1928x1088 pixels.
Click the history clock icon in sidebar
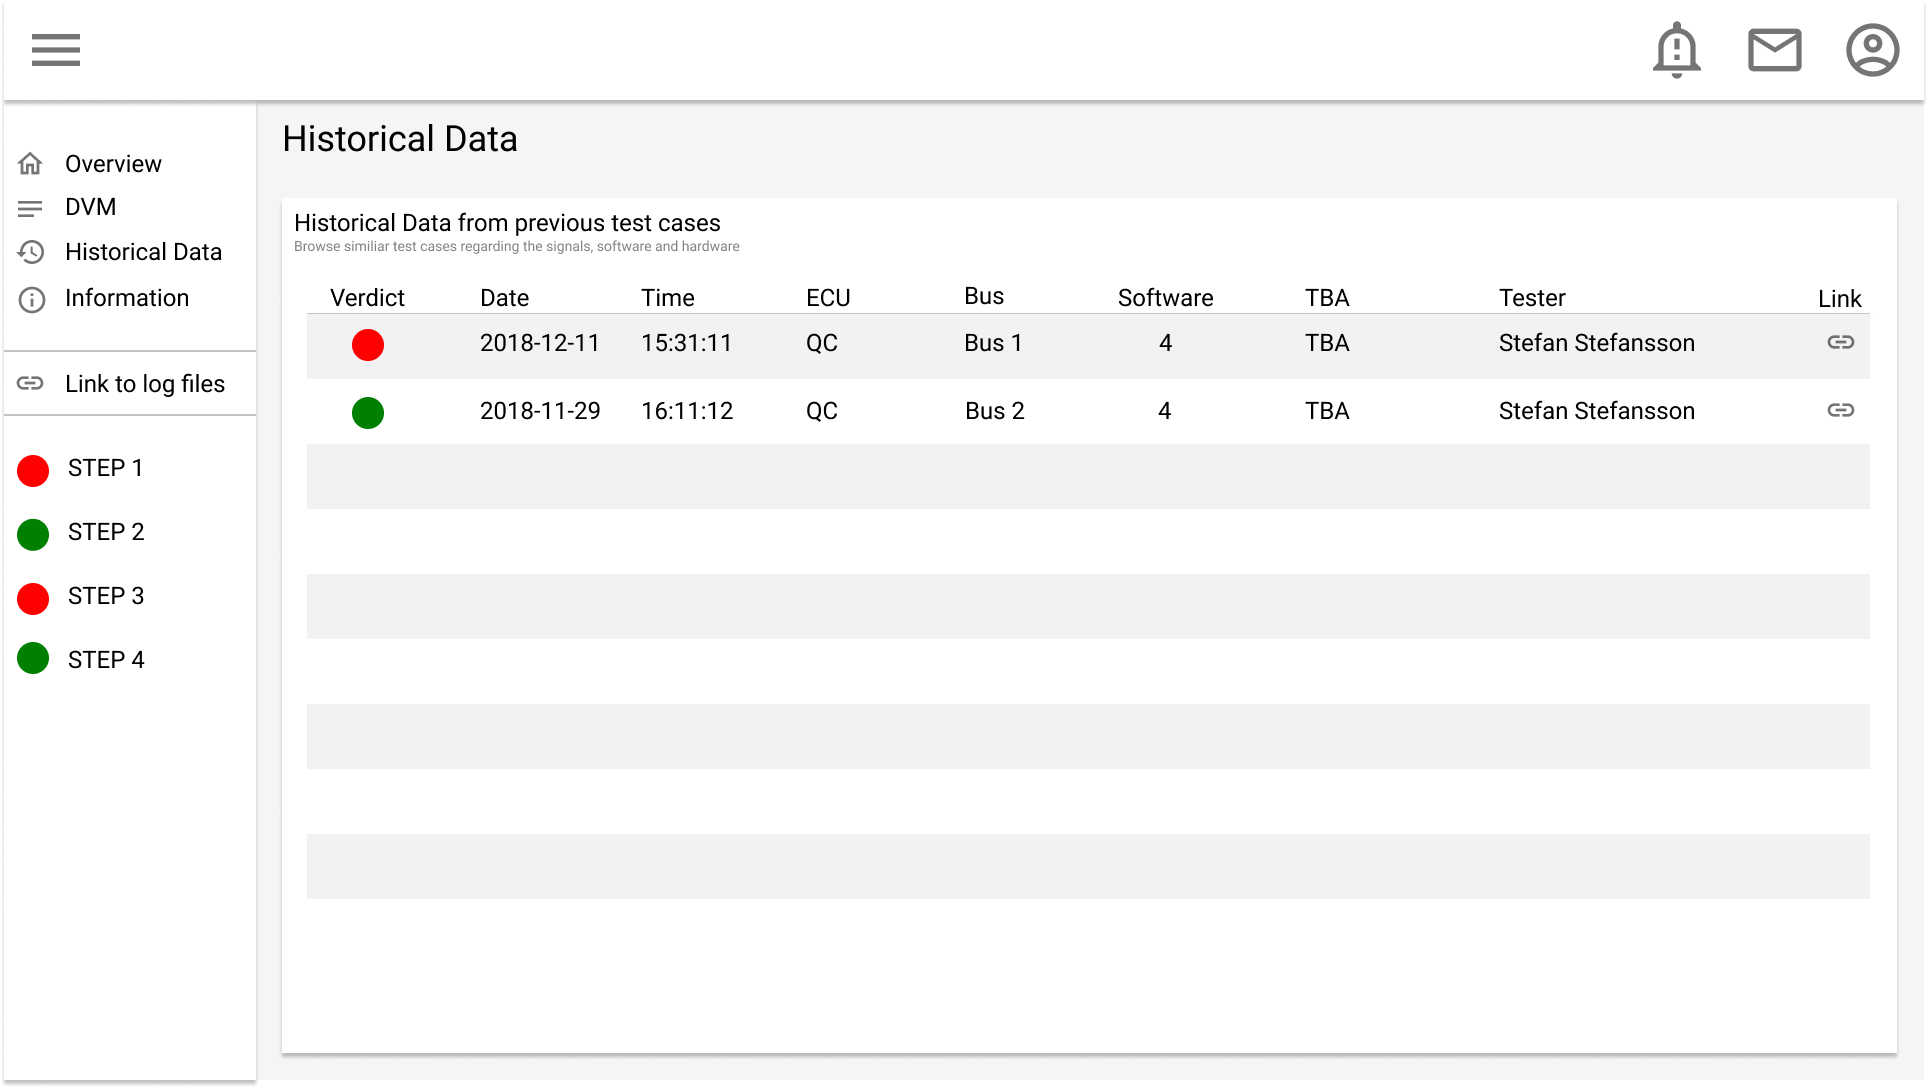pos(31,252)
